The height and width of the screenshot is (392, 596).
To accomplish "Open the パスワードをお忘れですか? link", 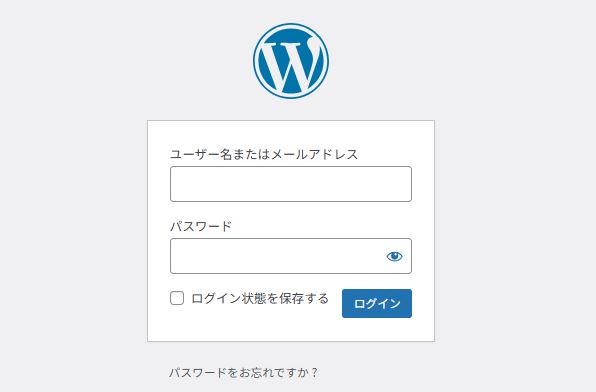I will tap(244, 372).
